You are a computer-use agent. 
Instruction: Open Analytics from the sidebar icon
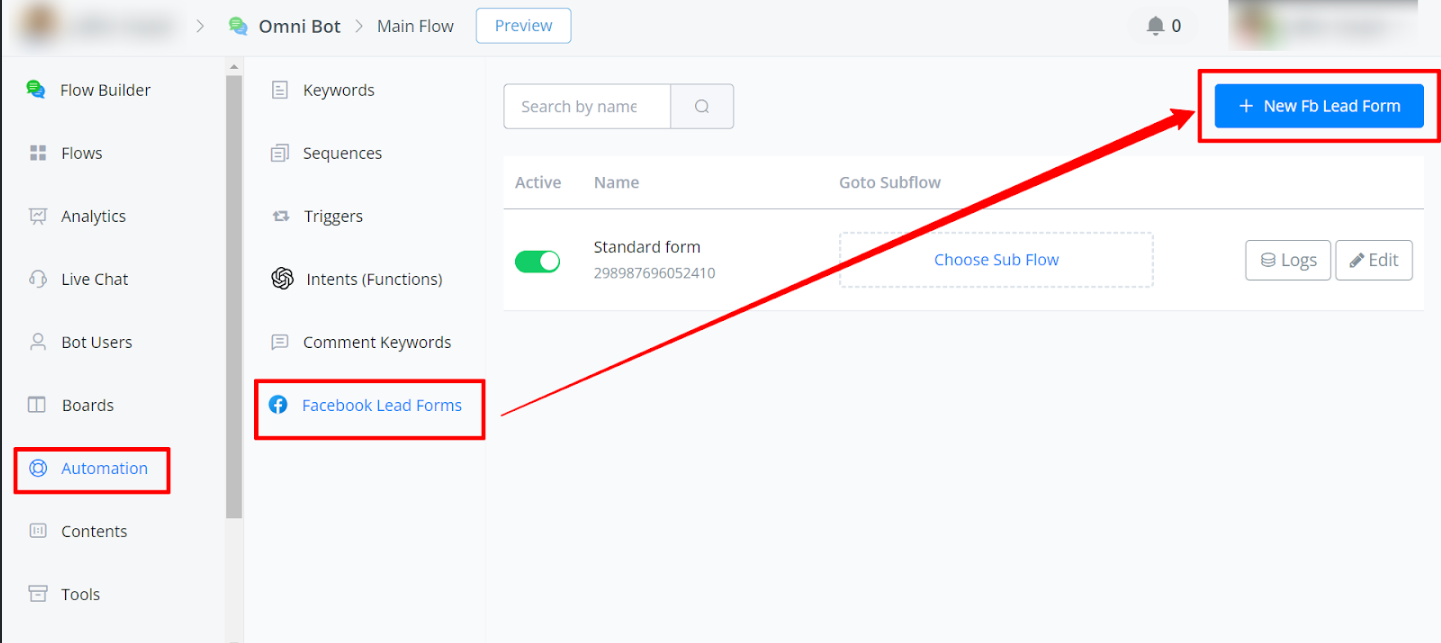click(38, 216)
